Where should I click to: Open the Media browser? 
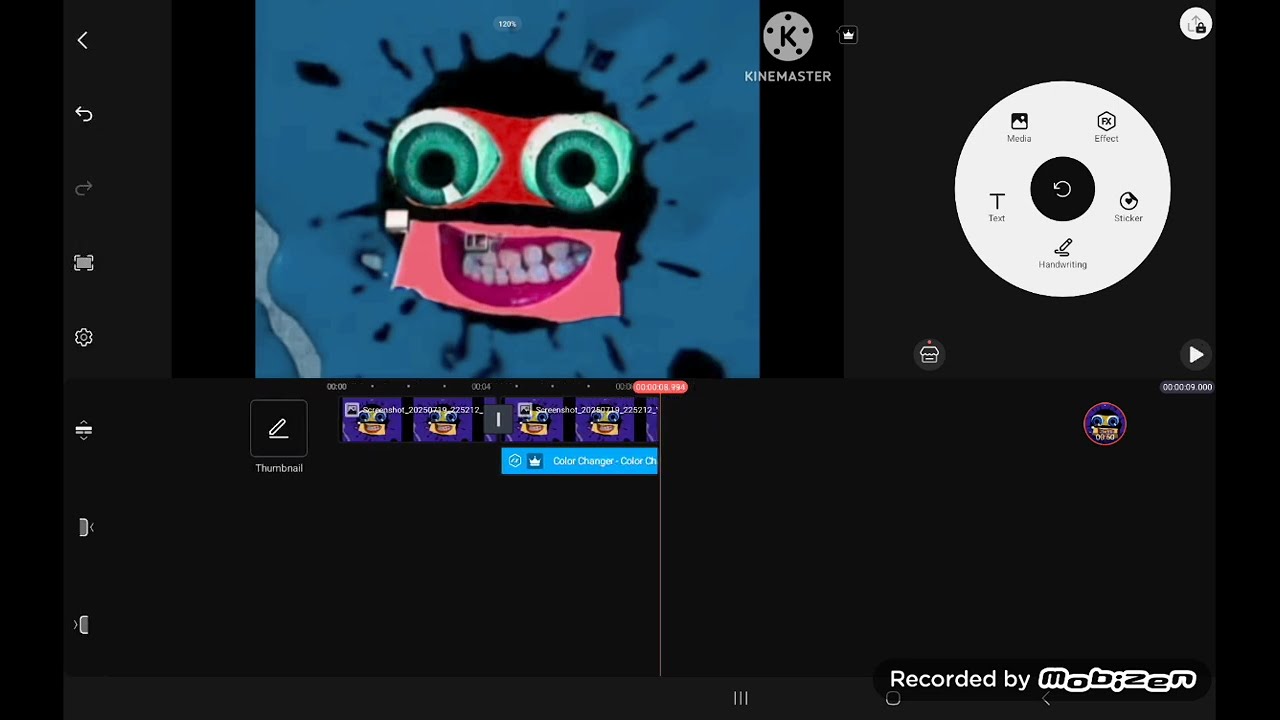pyautogui.click(x=1019, y=128)
